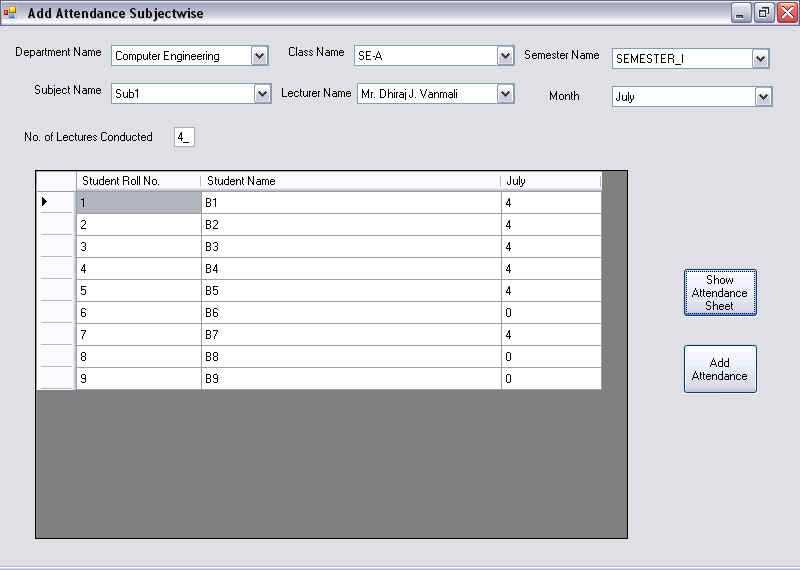Click the July attendance cell for B6
800x570 pixels.
tap(550, 313)
